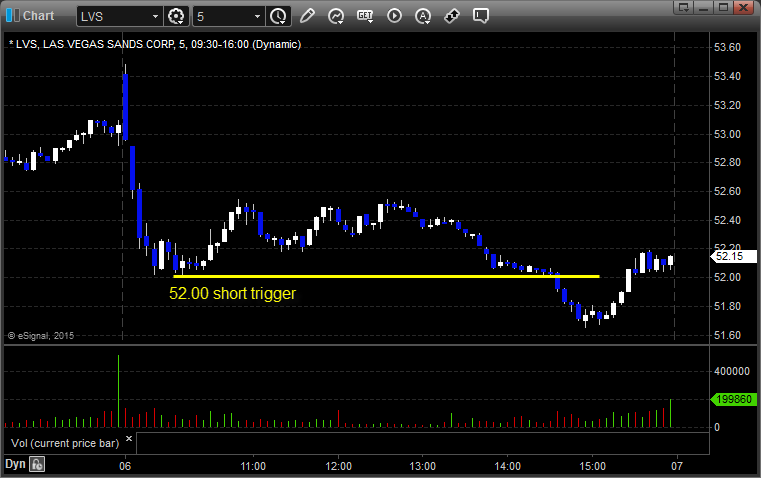This screenshot has height=478, width=761.
Task: Open the alerts A icon menu
Action: 423,16
